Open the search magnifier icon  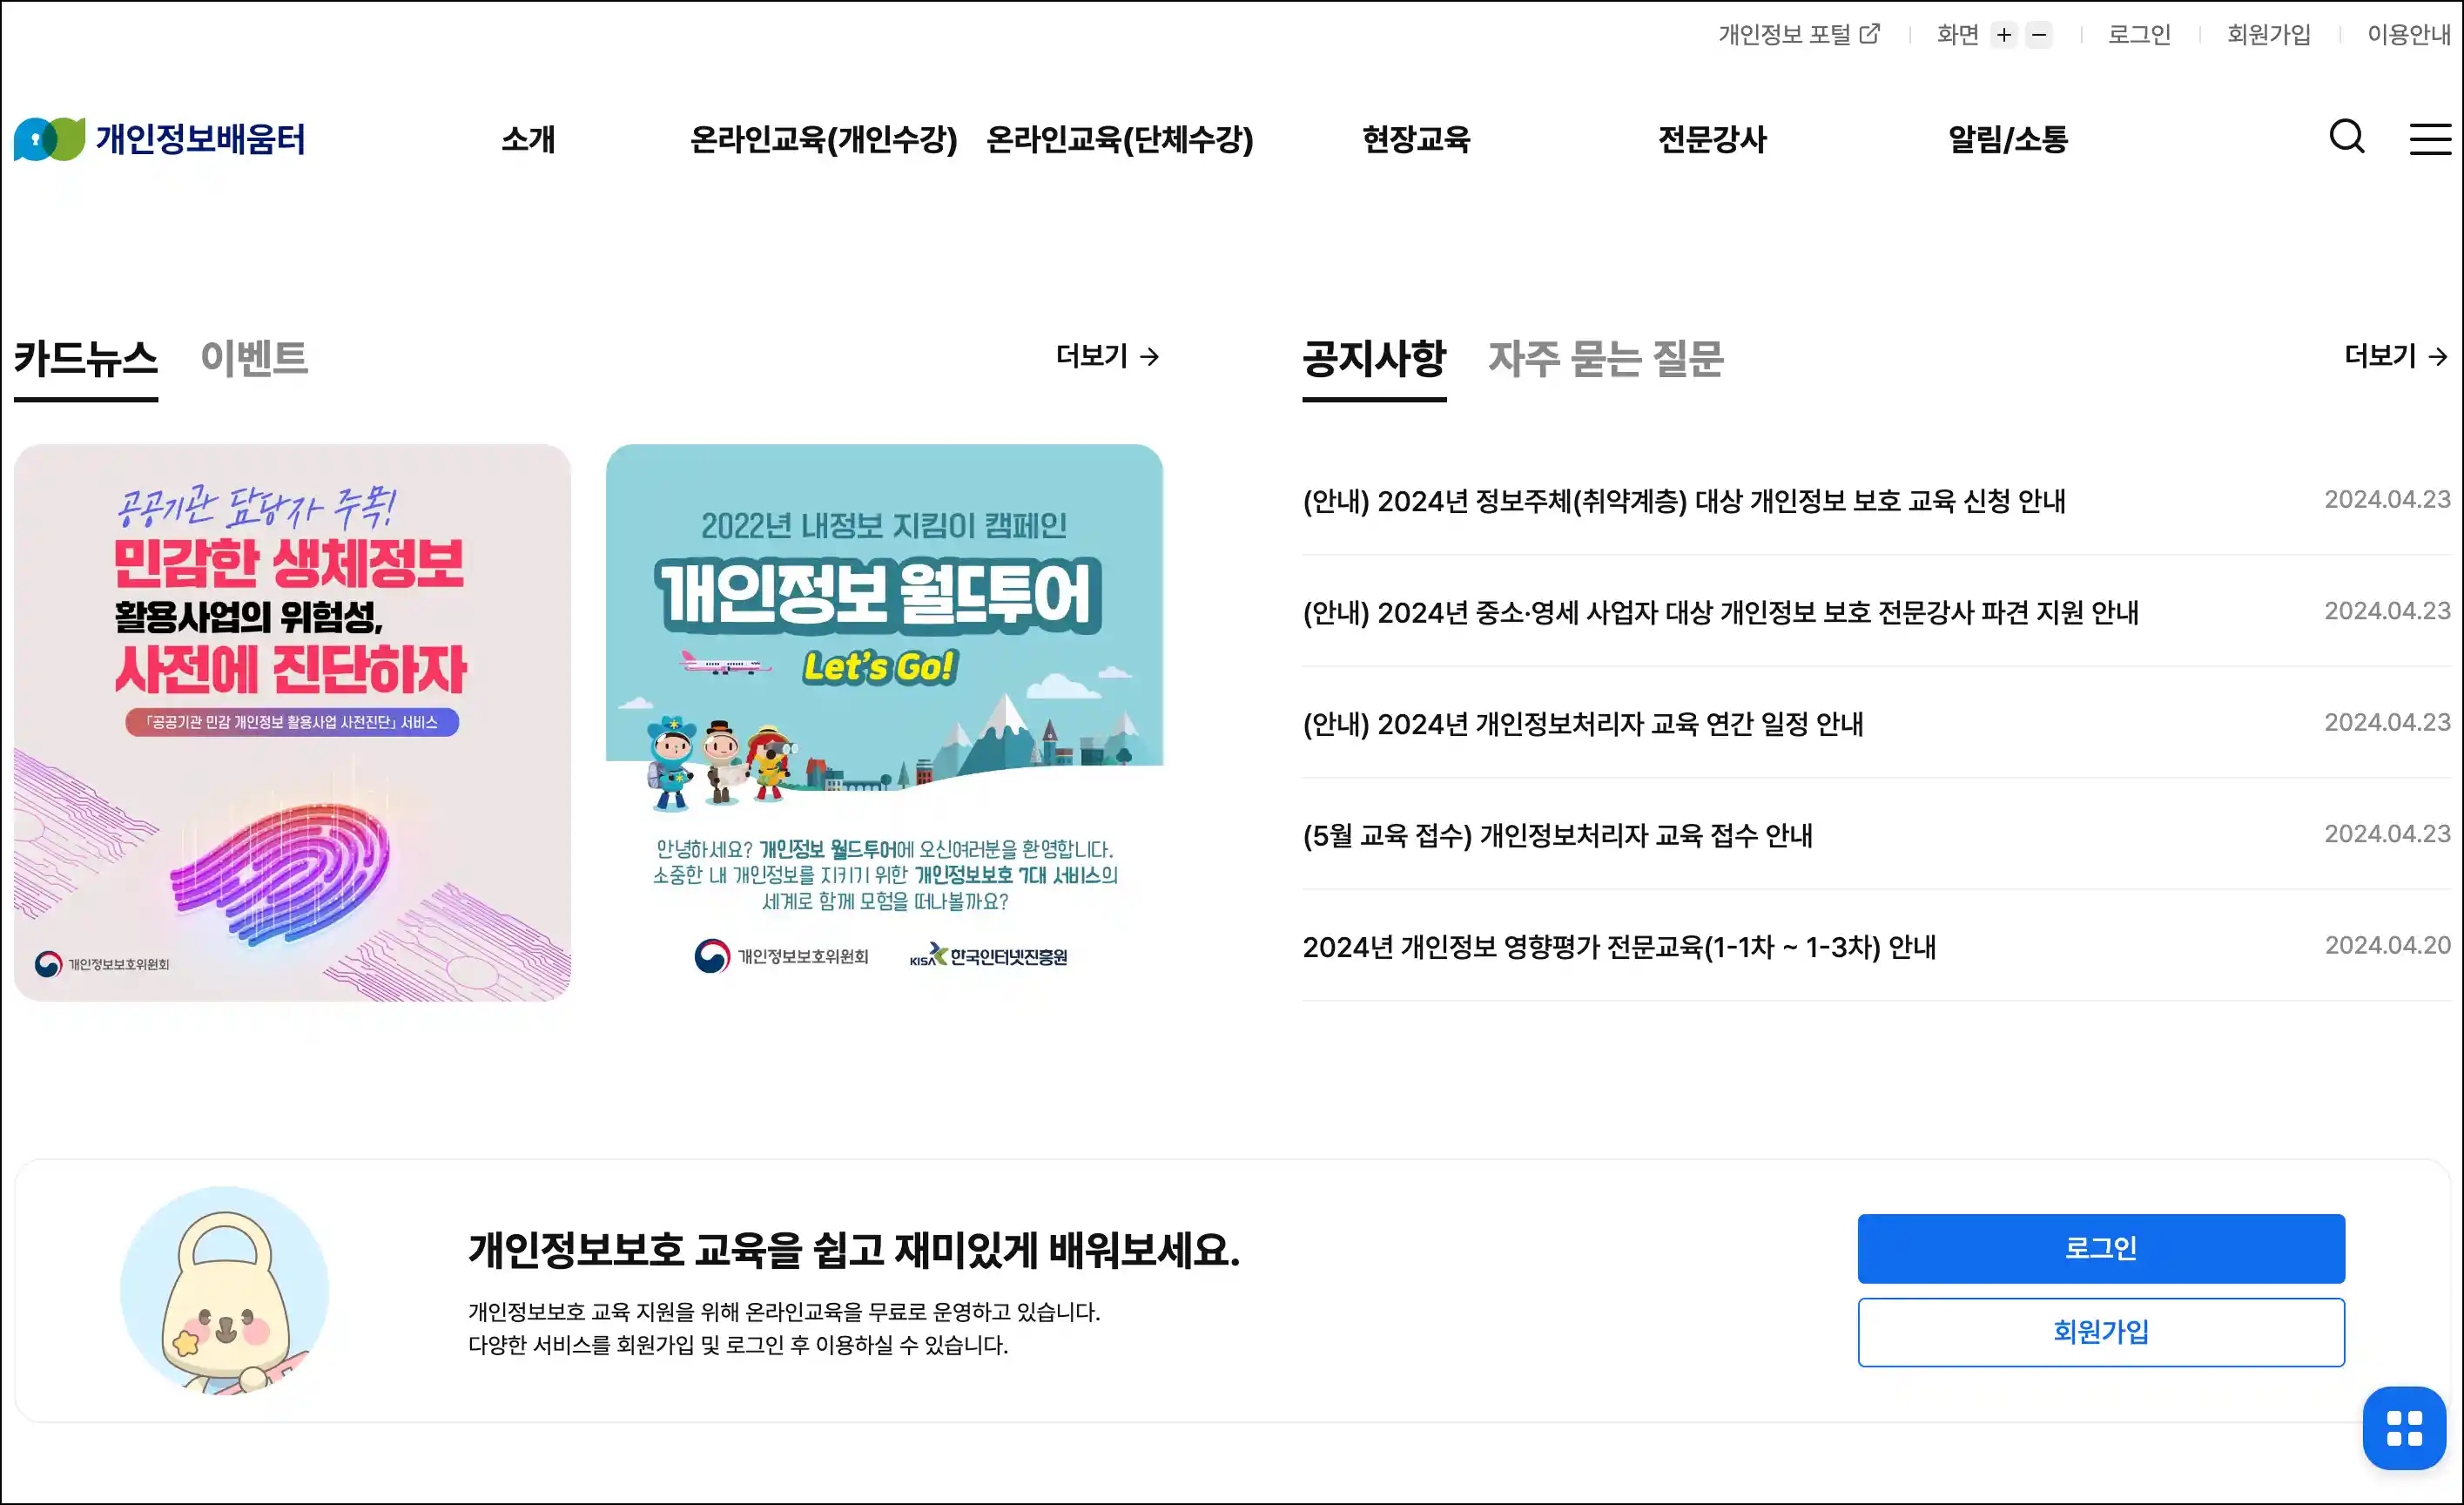[x=2346, y=137]
